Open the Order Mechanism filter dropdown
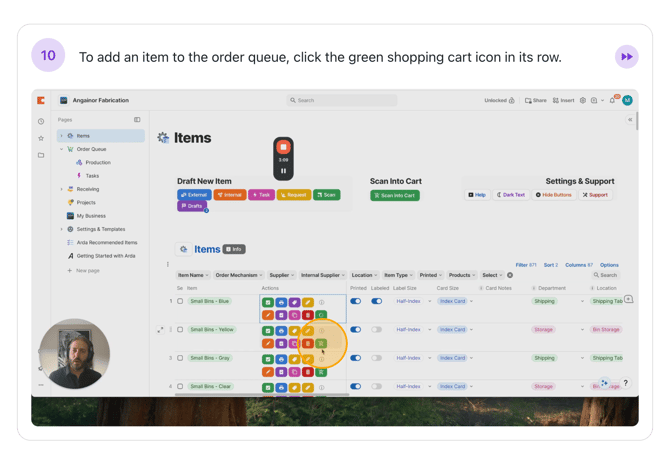The height and width of the screenshot is (461, 670). click(238, 275)
